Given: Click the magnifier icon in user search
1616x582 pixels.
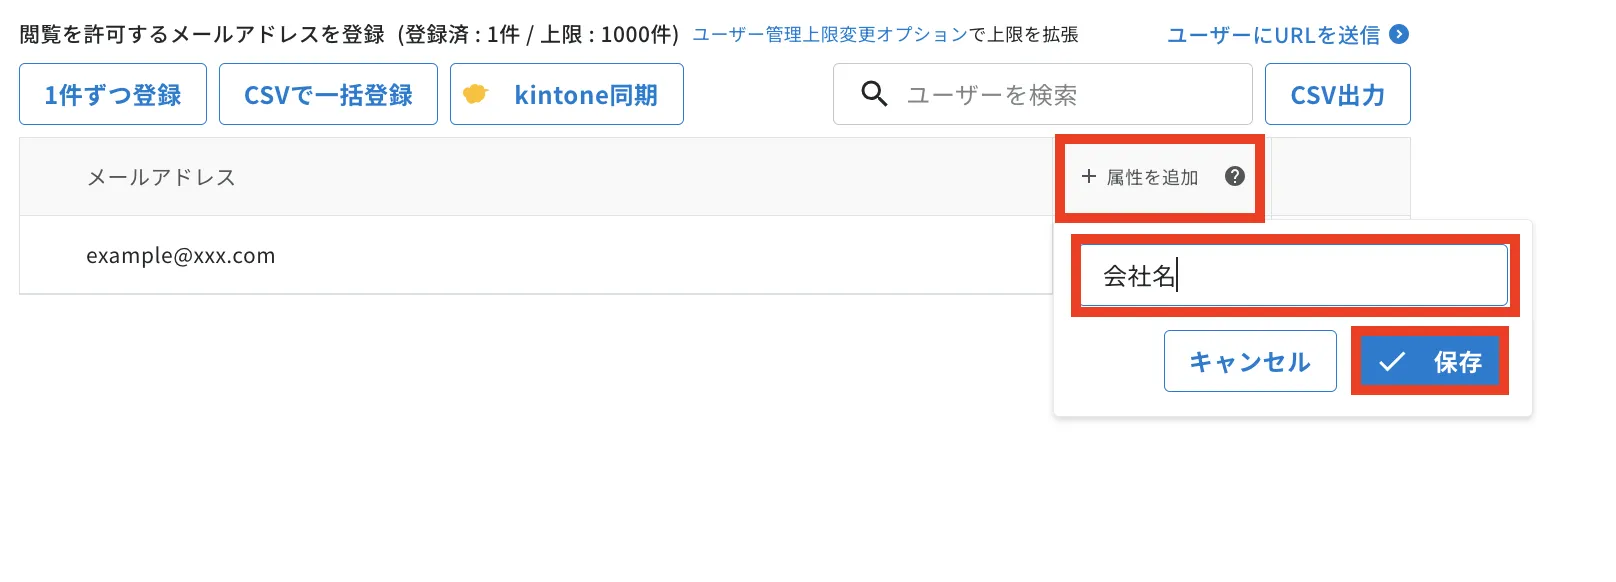Looking at the screenshot, I should 874,94.
